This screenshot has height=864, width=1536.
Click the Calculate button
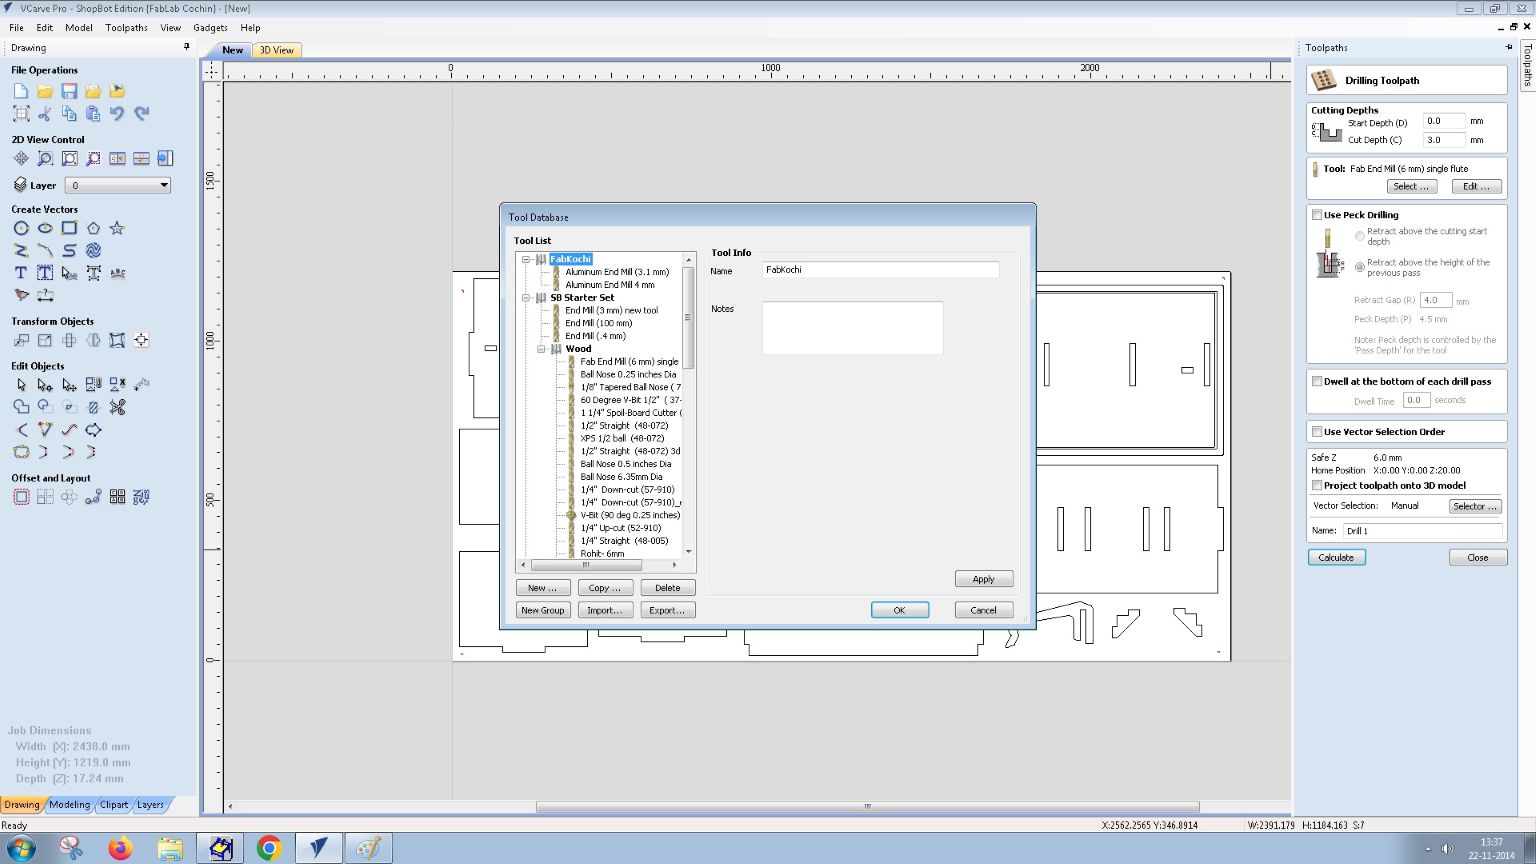(1336, 558)
